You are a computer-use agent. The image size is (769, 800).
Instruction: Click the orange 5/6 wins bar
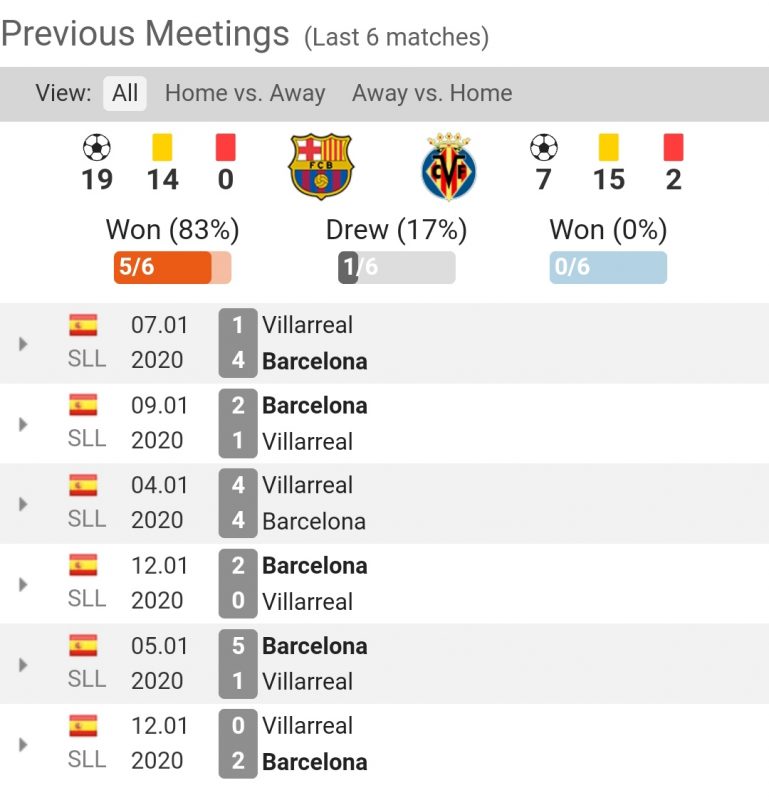pos(172,268)
